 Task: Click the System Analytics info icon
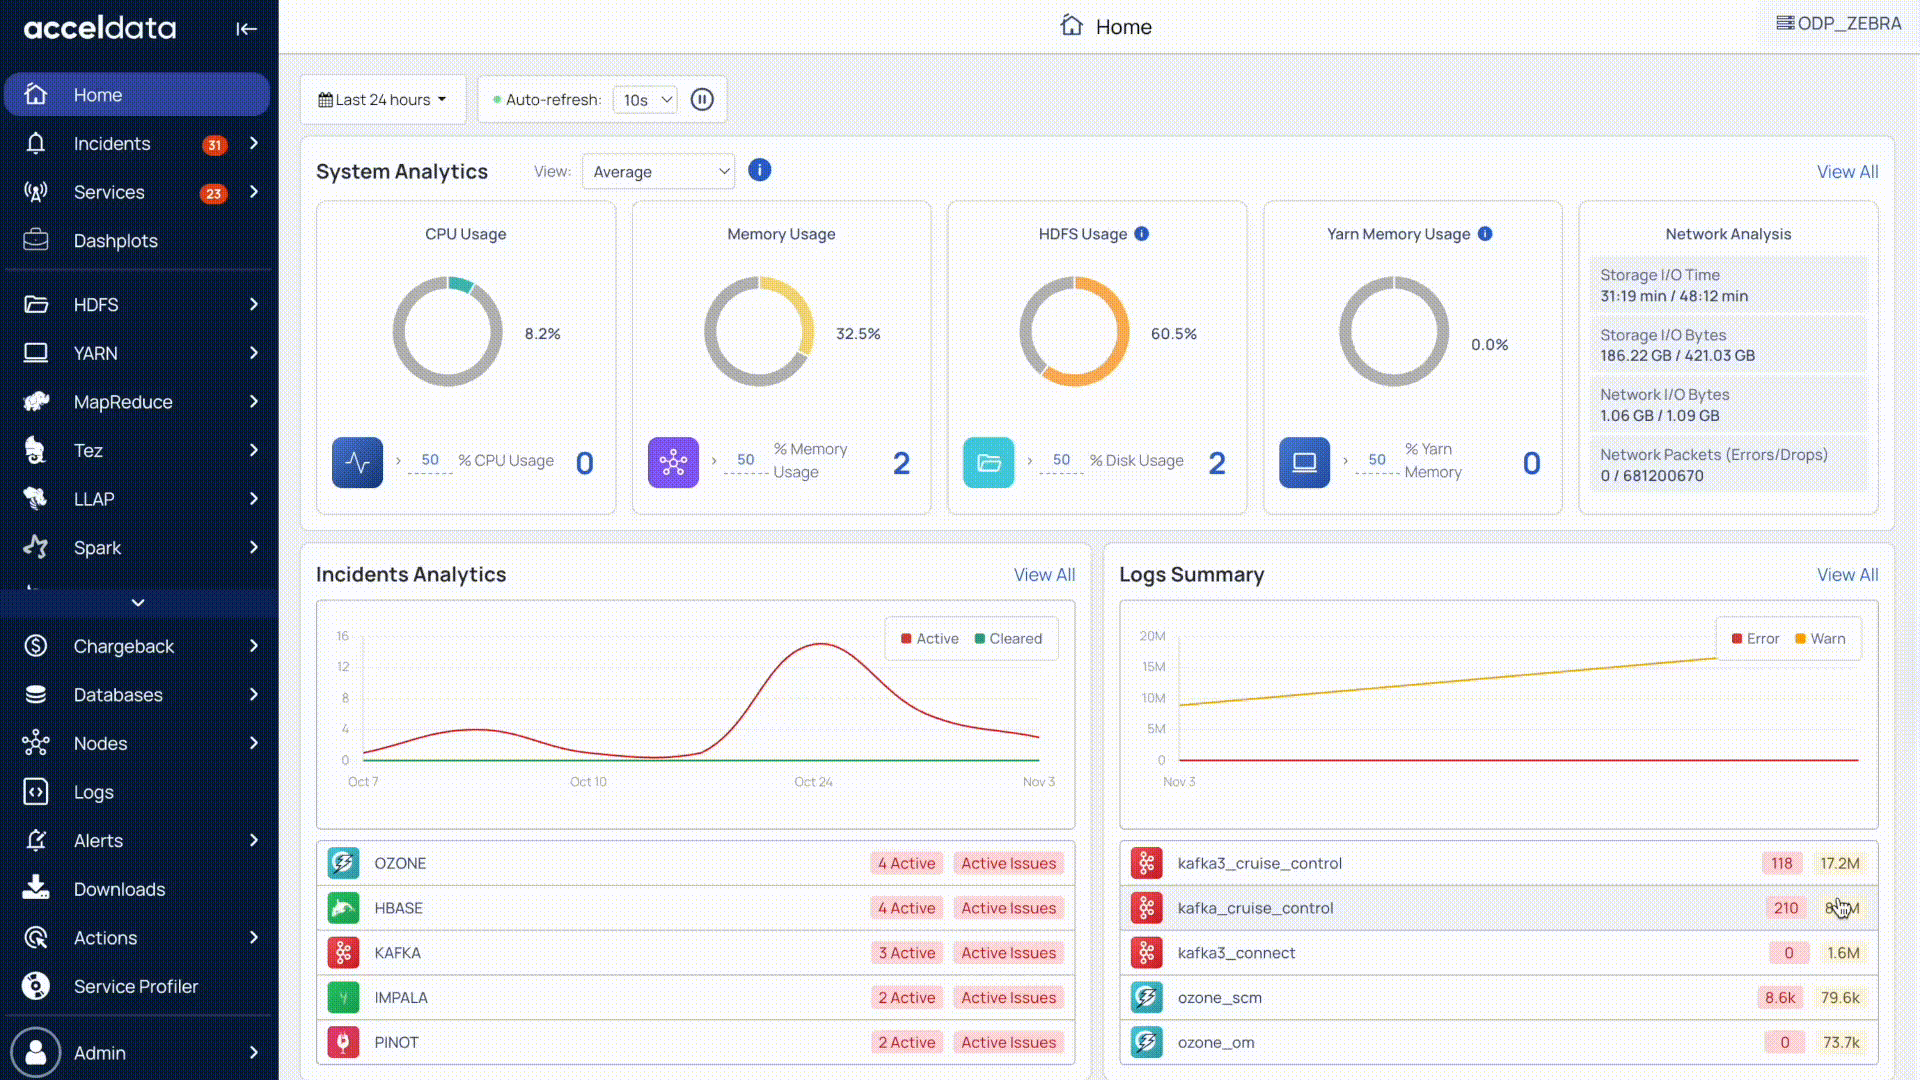click(x=760, y=170)
